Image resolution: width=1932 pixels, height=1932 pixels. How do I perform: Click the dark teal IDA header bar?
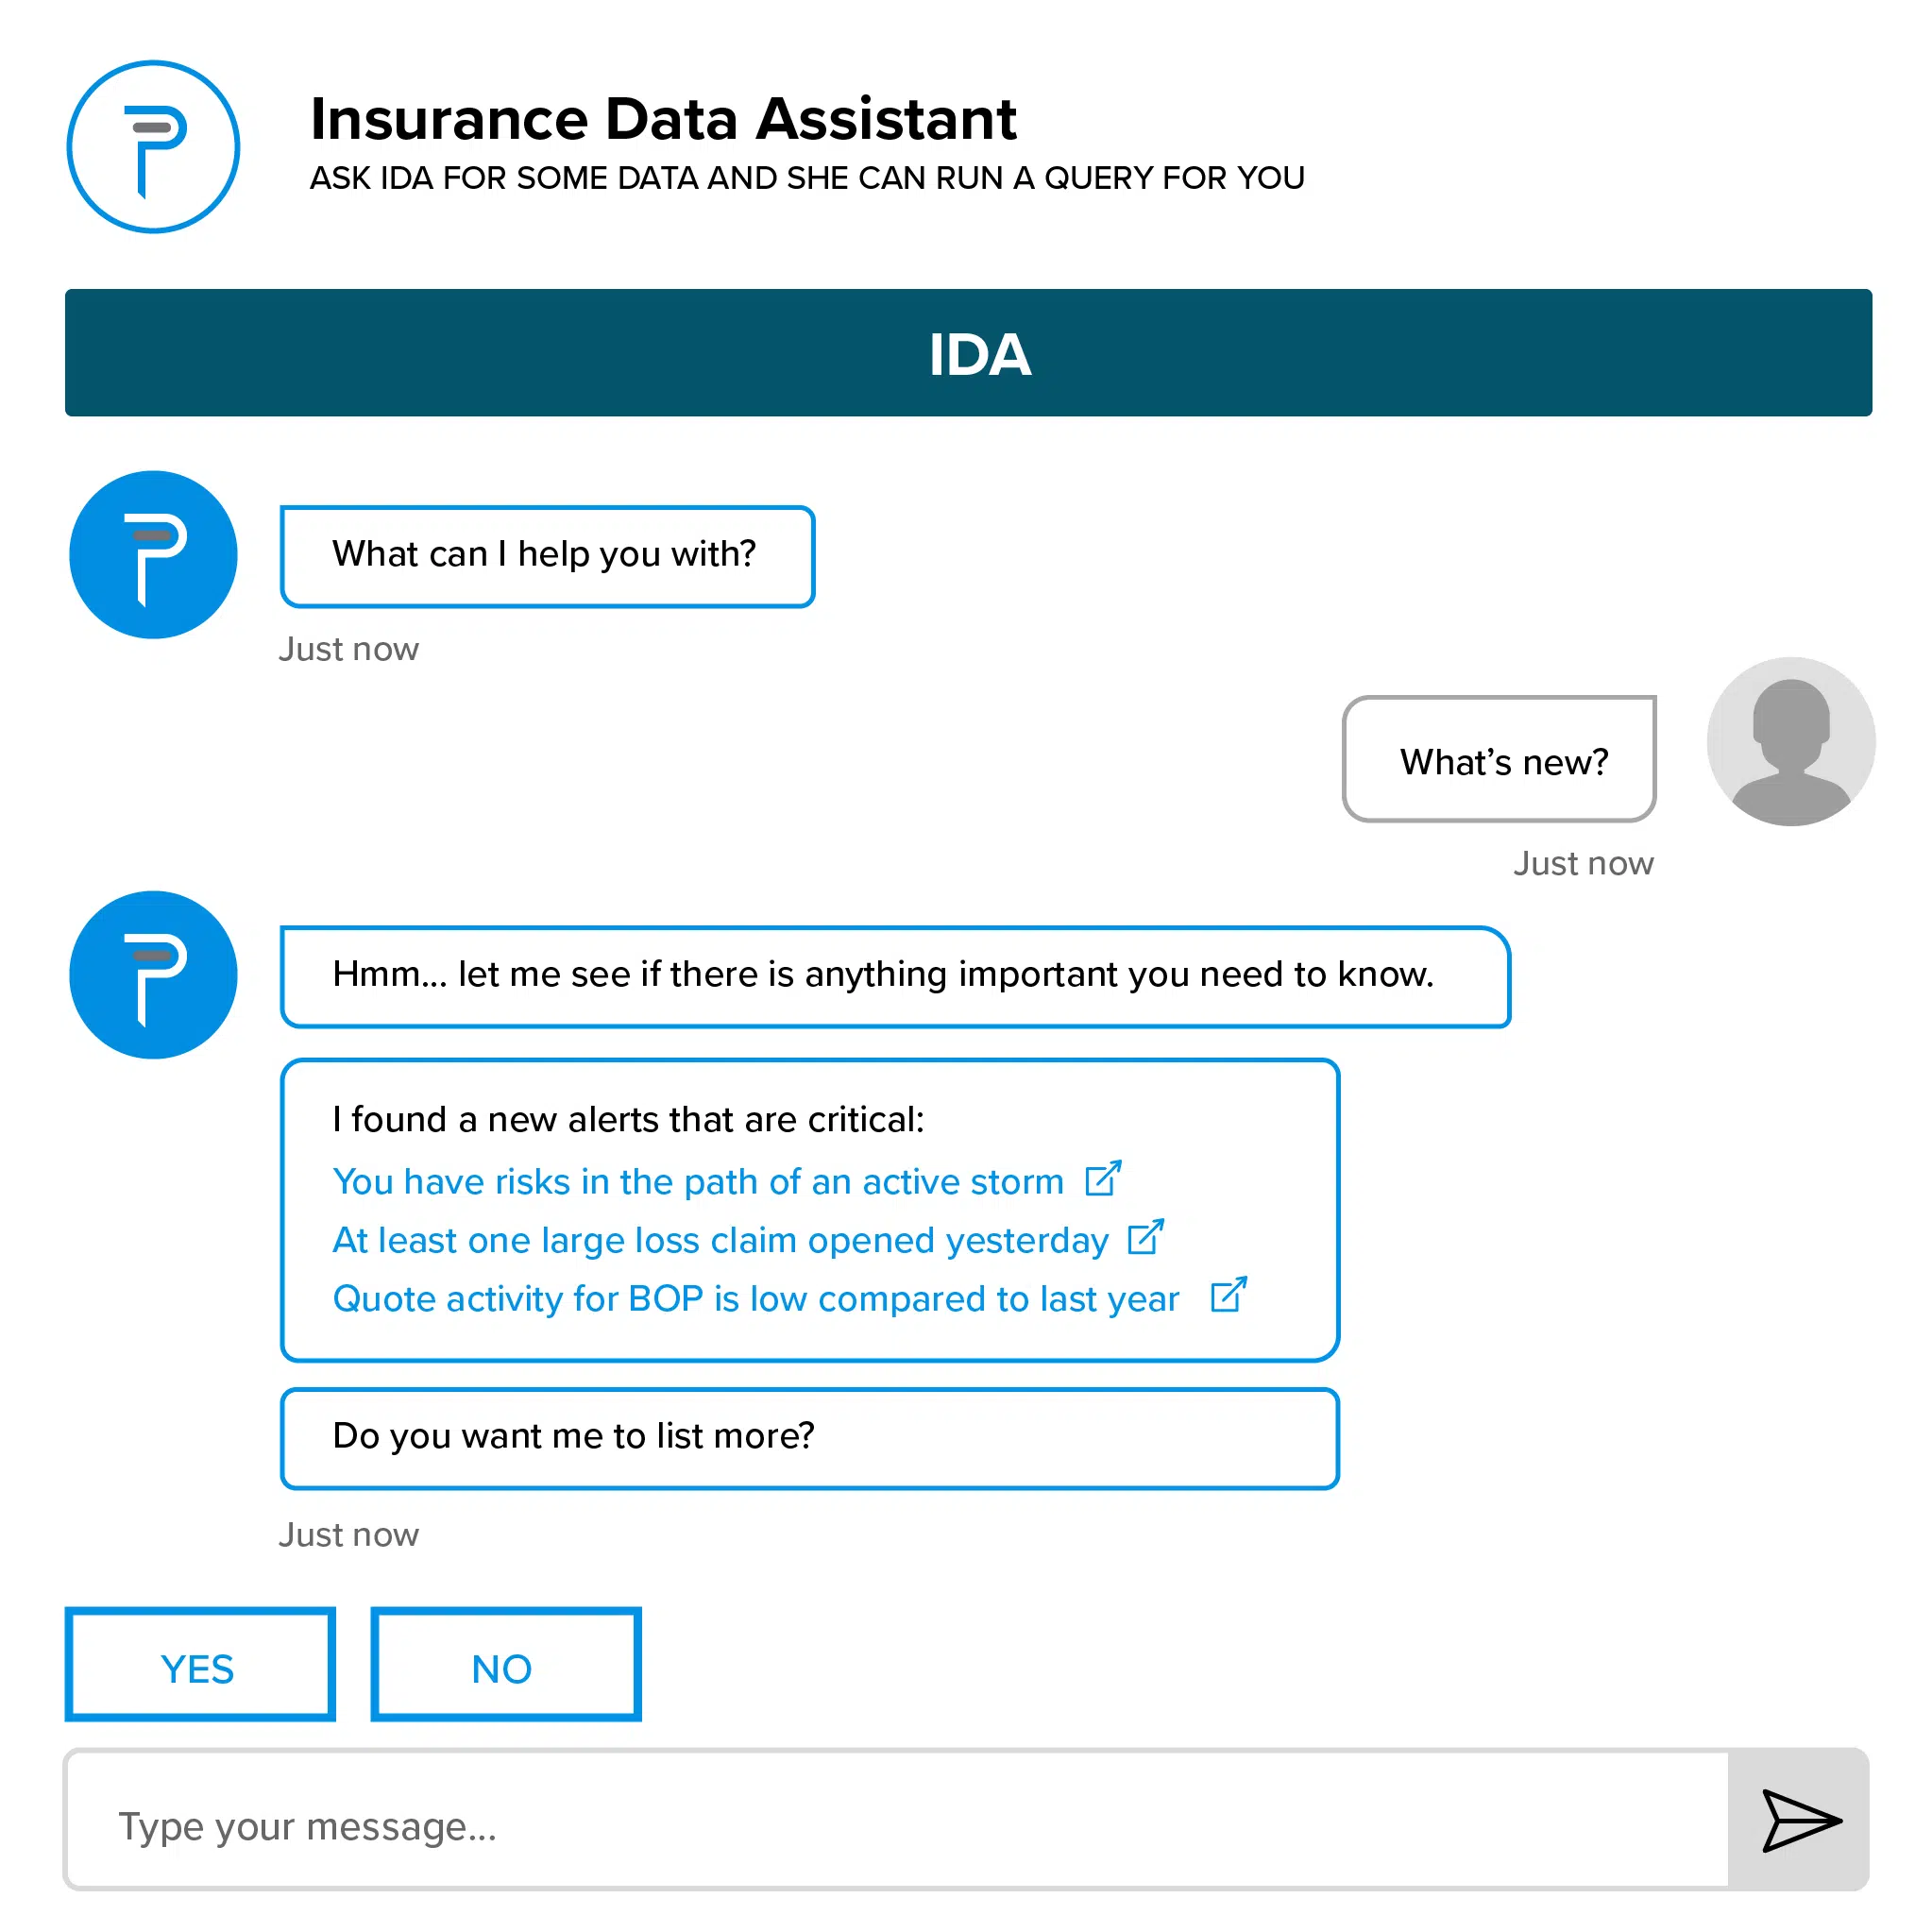[968, 353]
